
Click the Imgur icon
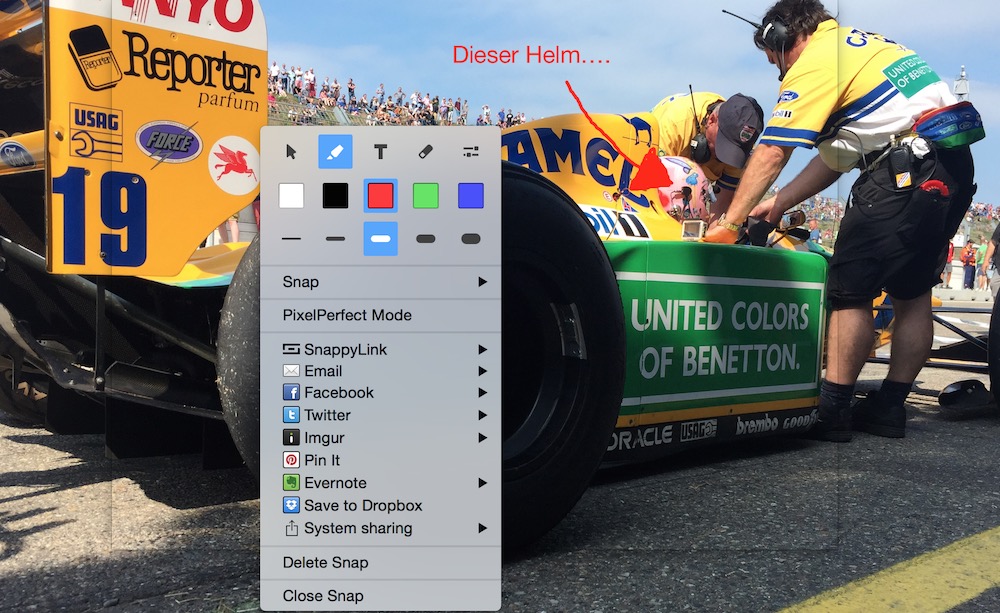pyautogui.click(x=291, y=438)
